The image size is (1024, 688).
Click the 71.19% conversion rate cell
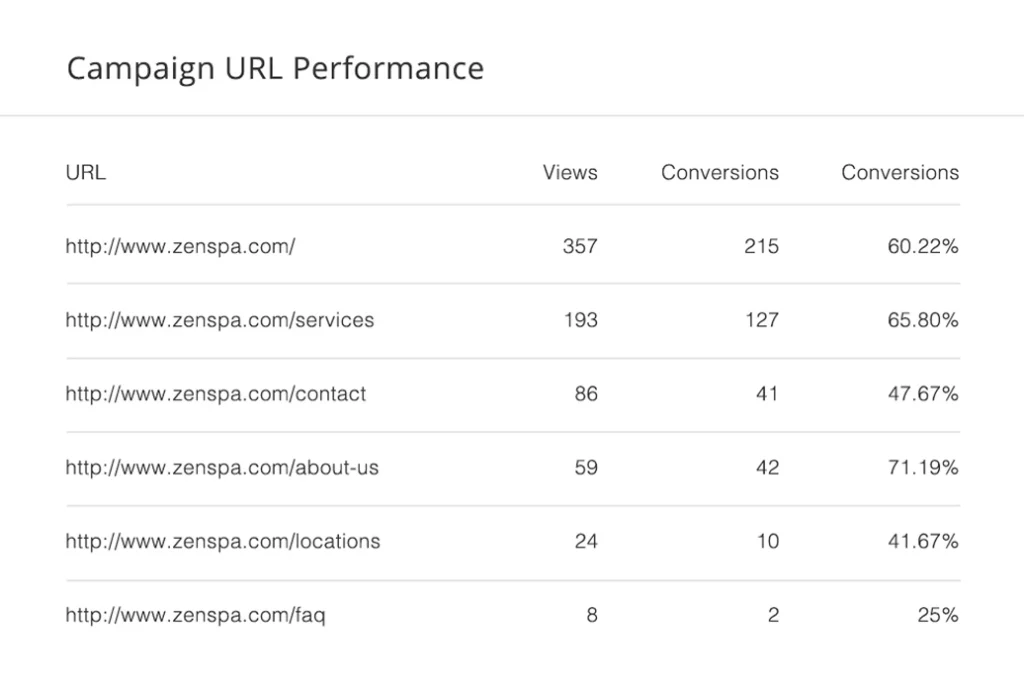[x=923, y=468]
